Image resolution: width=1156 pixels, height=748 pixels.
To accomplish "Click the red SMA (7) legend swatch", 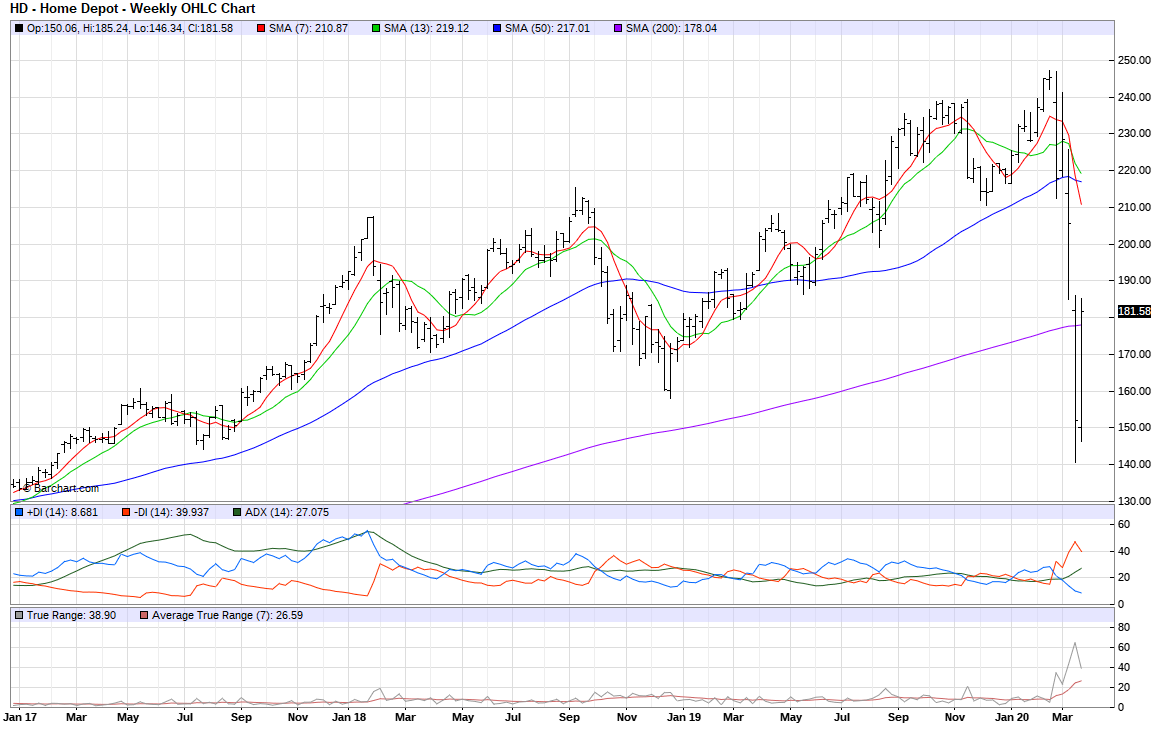I will [261, 28].
